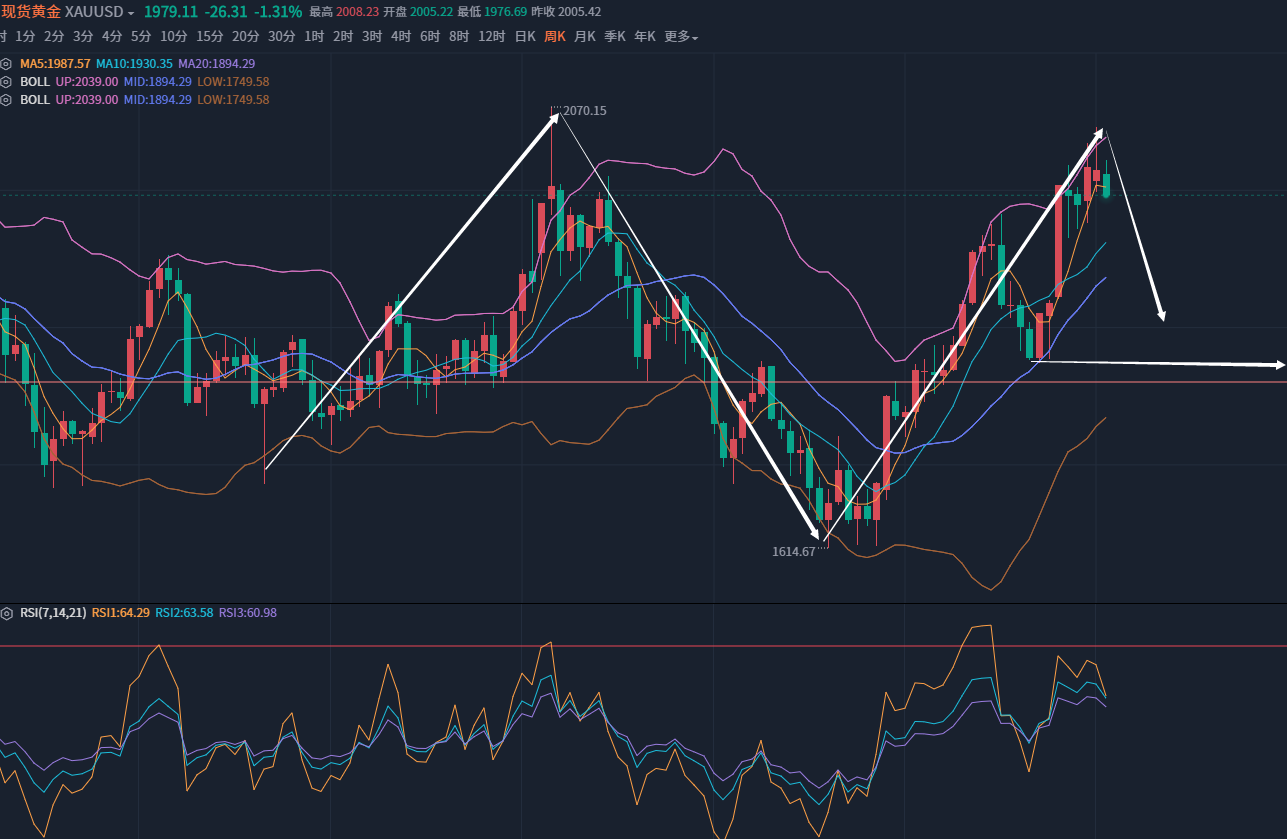Click the RSI1:64.29 value label
This screenshot has height=839, width=1287.
(x=120, y=612)
